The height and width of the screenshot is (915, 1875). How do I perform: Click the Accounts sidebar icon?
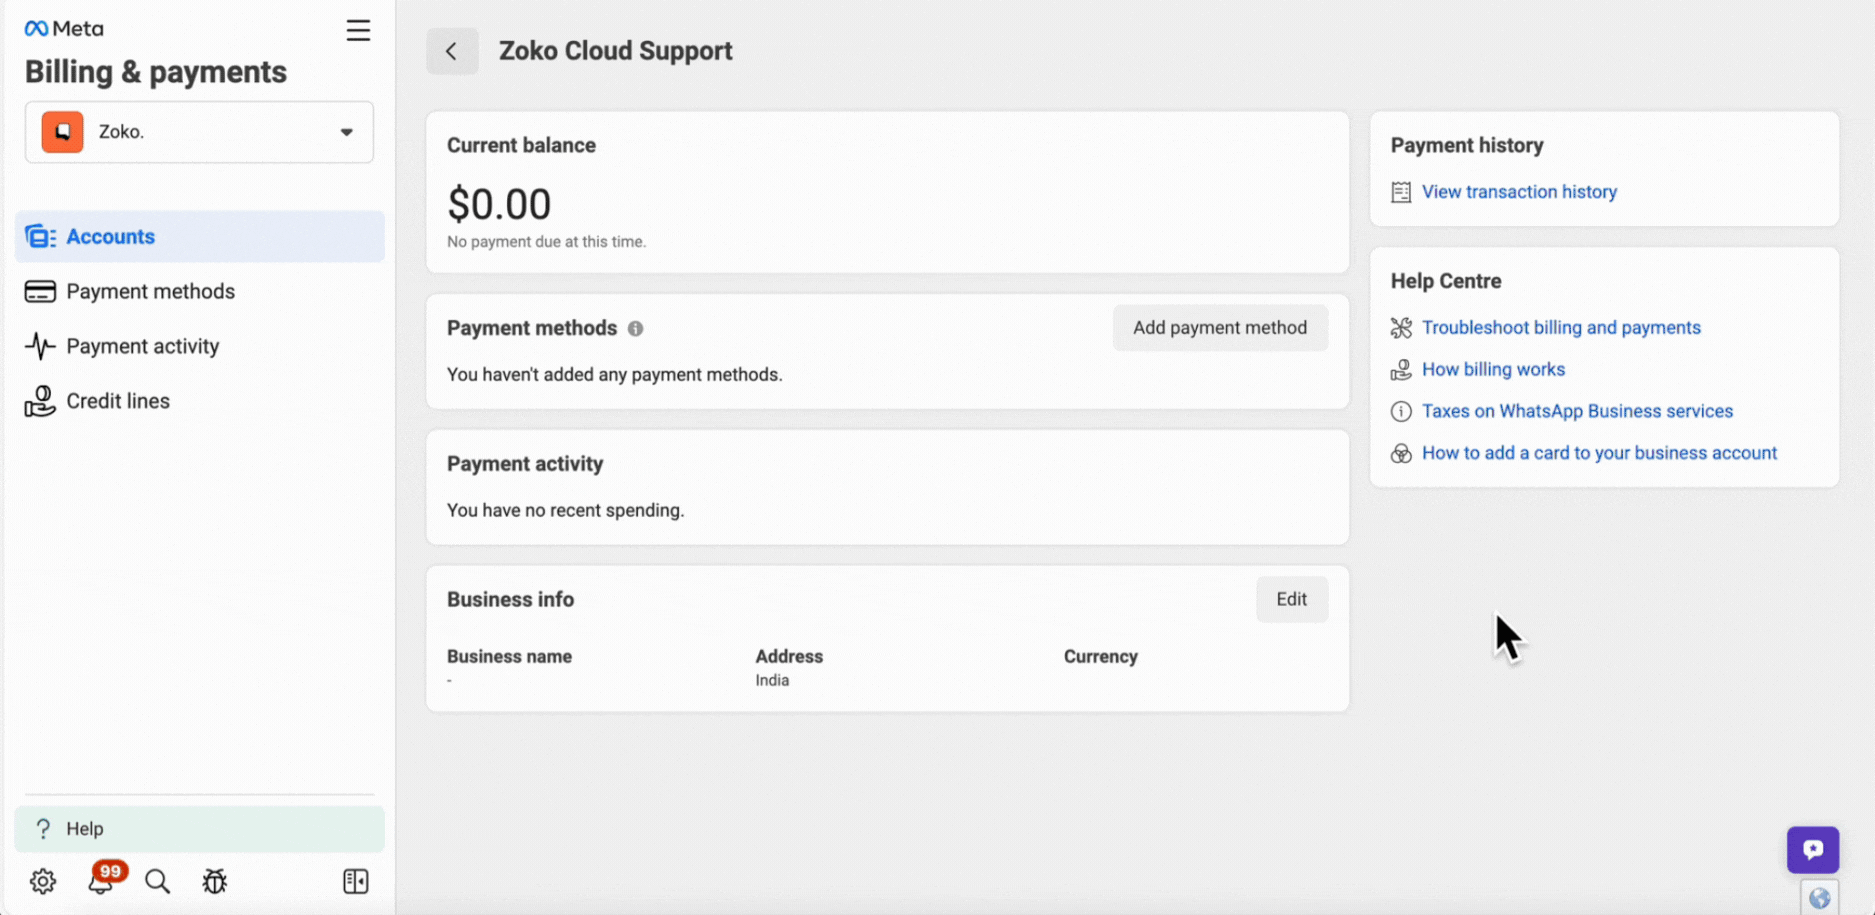(x=40, y=236)
